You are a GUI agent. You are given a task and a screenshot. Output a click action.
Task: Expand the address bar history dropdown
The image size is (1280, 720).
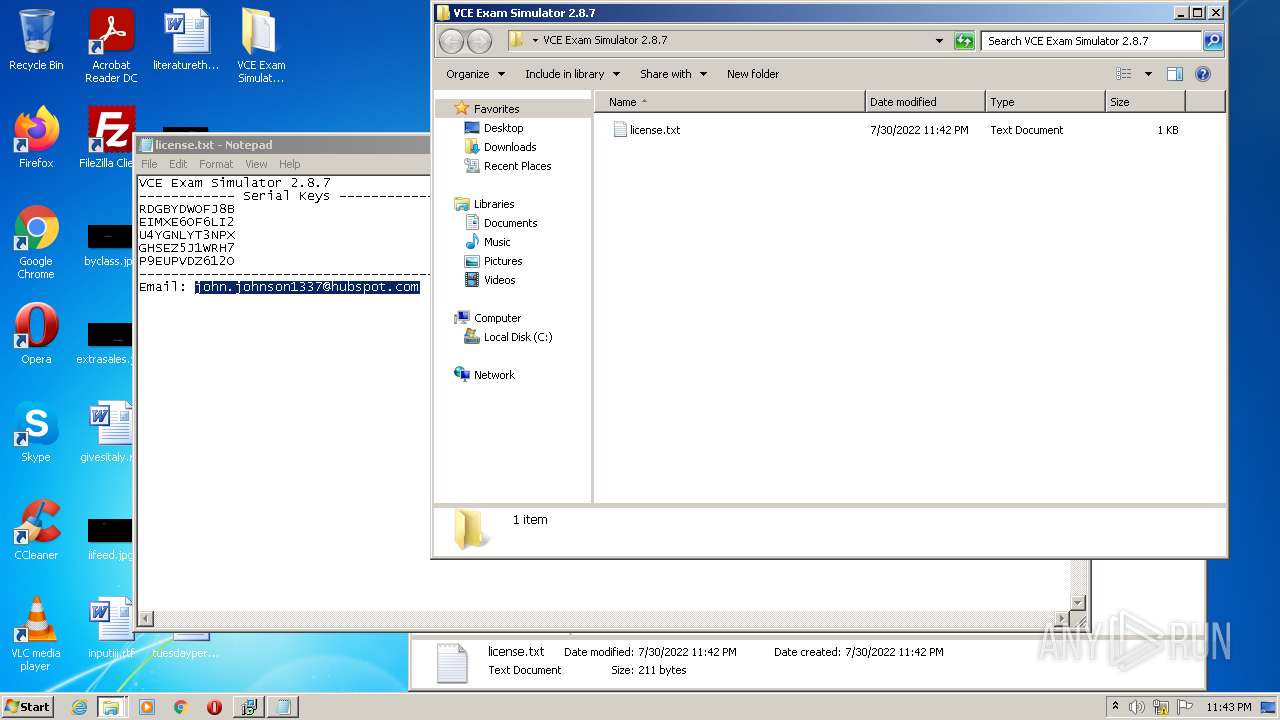939,41
